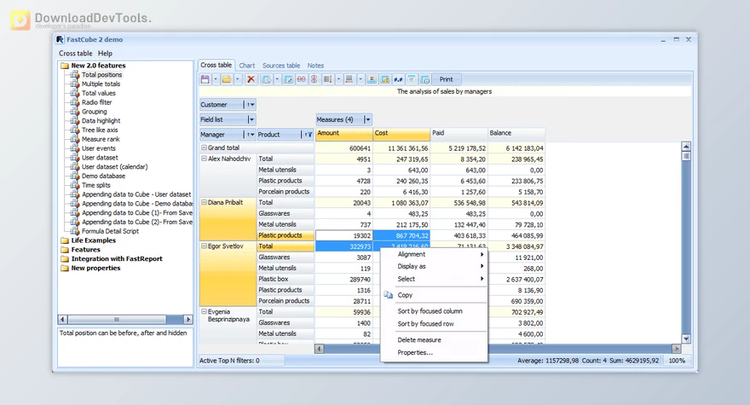Screen dimensions: 750x405
Task: Click the toolbar icon just left of Print
Action: pos(425,79)
